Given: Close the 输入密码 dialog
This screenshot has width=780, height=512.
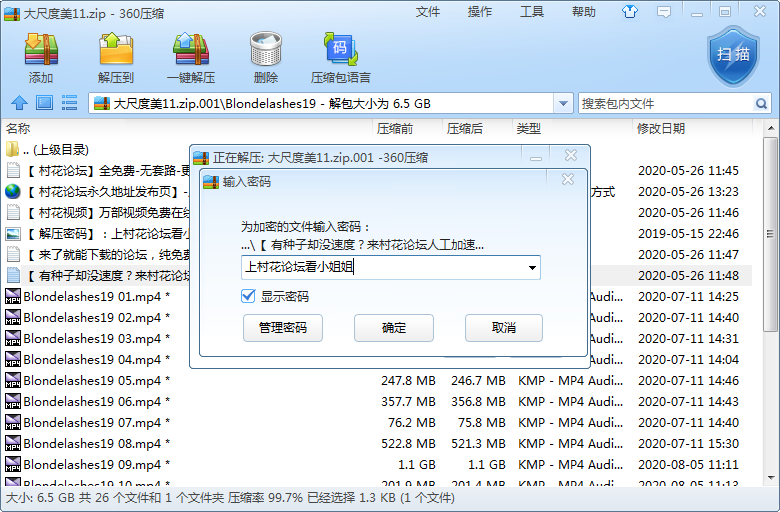Looking at the screenshot, I should pyautogui.click(x=568, y=179).
